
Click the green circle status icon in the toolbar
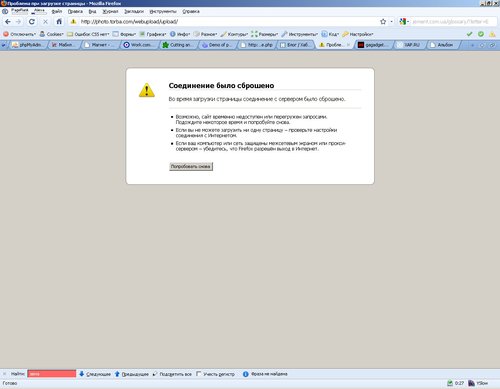pyautogui.click(x=481, y=34)
